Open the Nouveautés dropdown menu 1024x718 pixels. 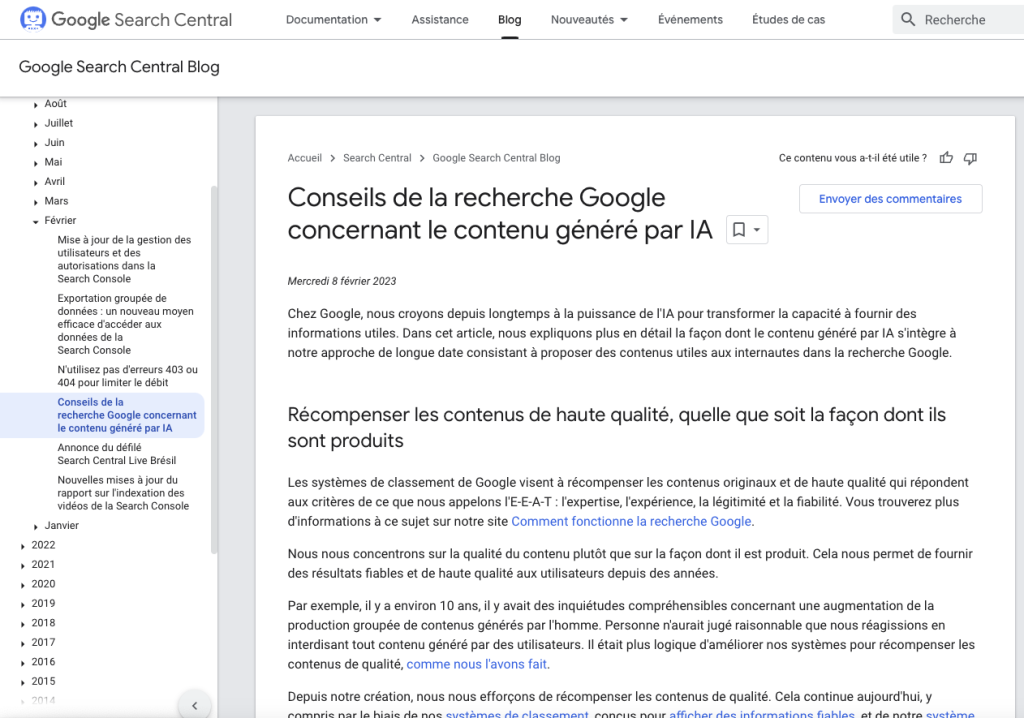click(x=589, y=20)
